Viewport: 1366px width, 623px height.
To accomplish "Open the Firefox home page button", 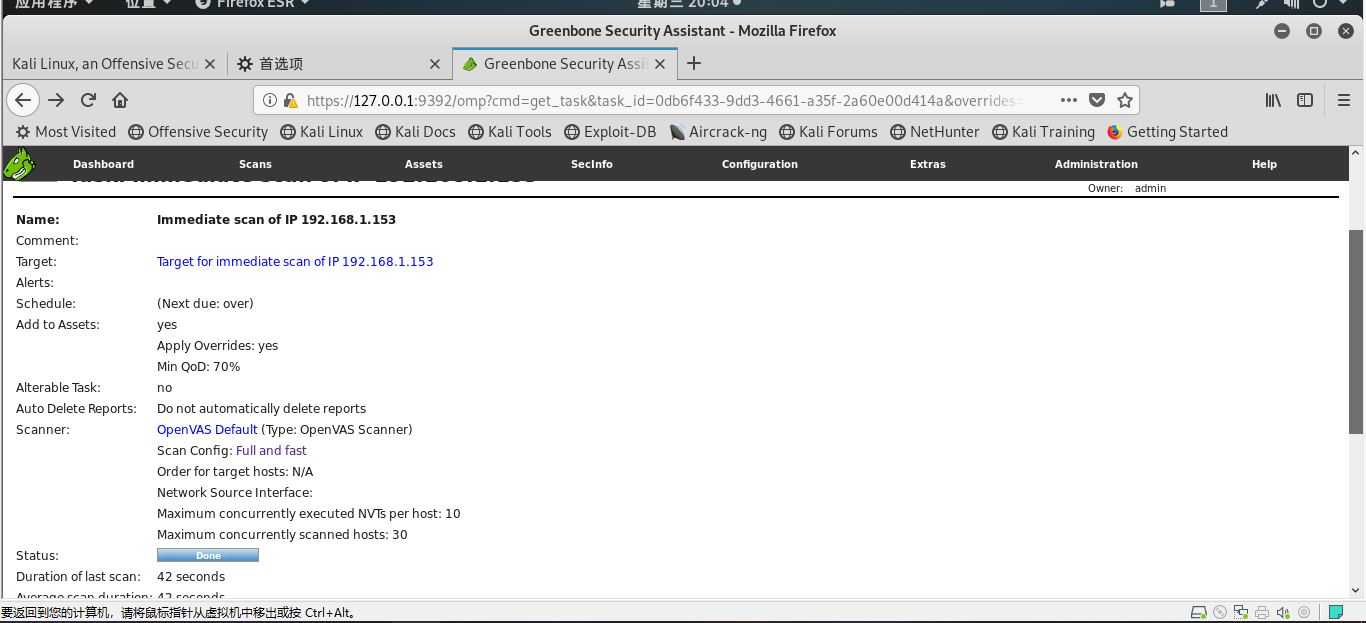I will tap(120, 100).
